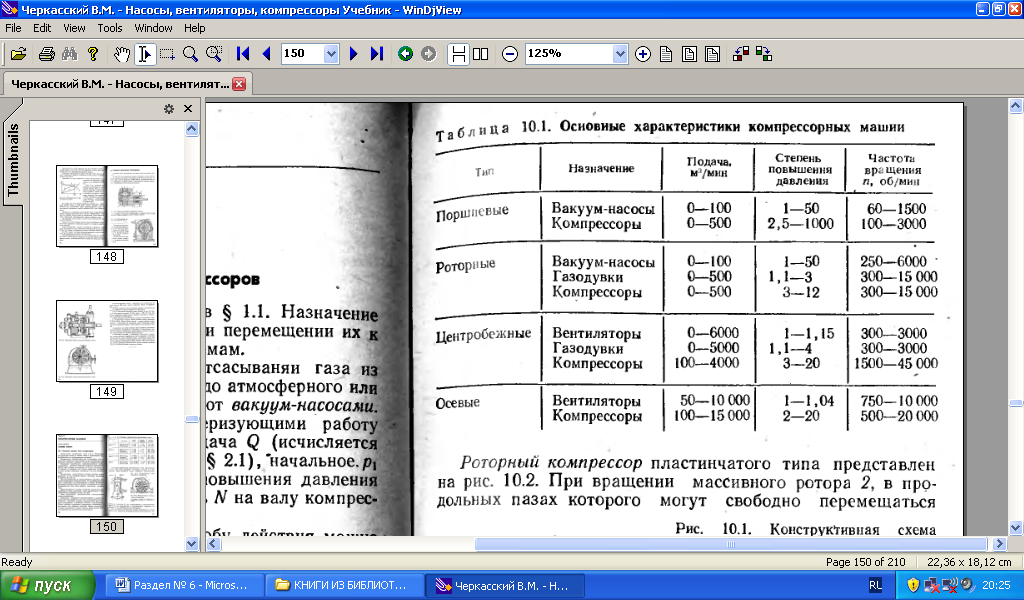
Task: Close the thumbnails panel with X
Action: (x=188, y=109)
